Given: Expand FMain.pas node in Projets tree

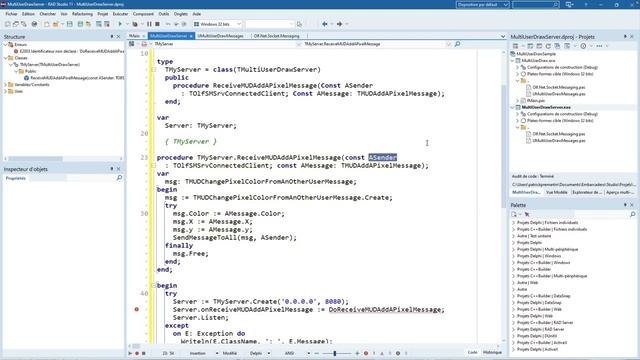Looking at the screenshot, I should pyautogui.click(x=518, y=100).
